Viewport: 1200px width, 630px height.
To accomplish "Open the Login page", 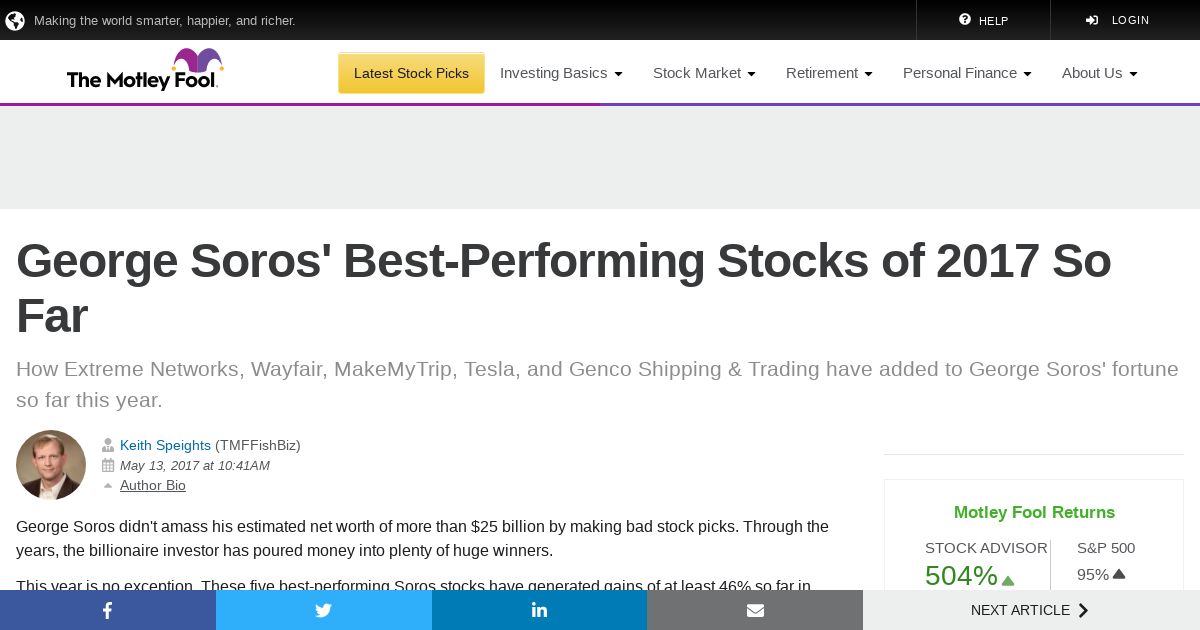I will pyautogui.click(x=1117, y=20).
